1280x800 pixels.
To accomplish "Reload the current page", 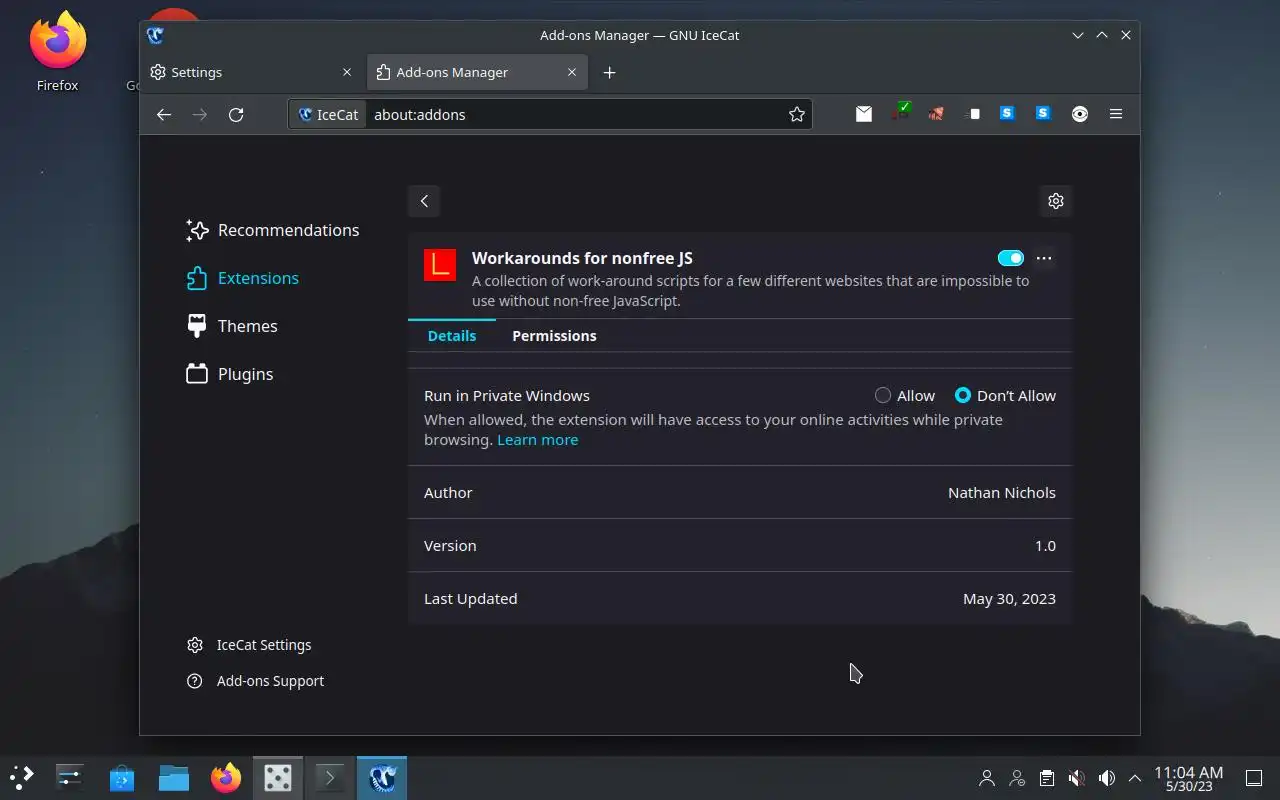I will tap(236, 114).
